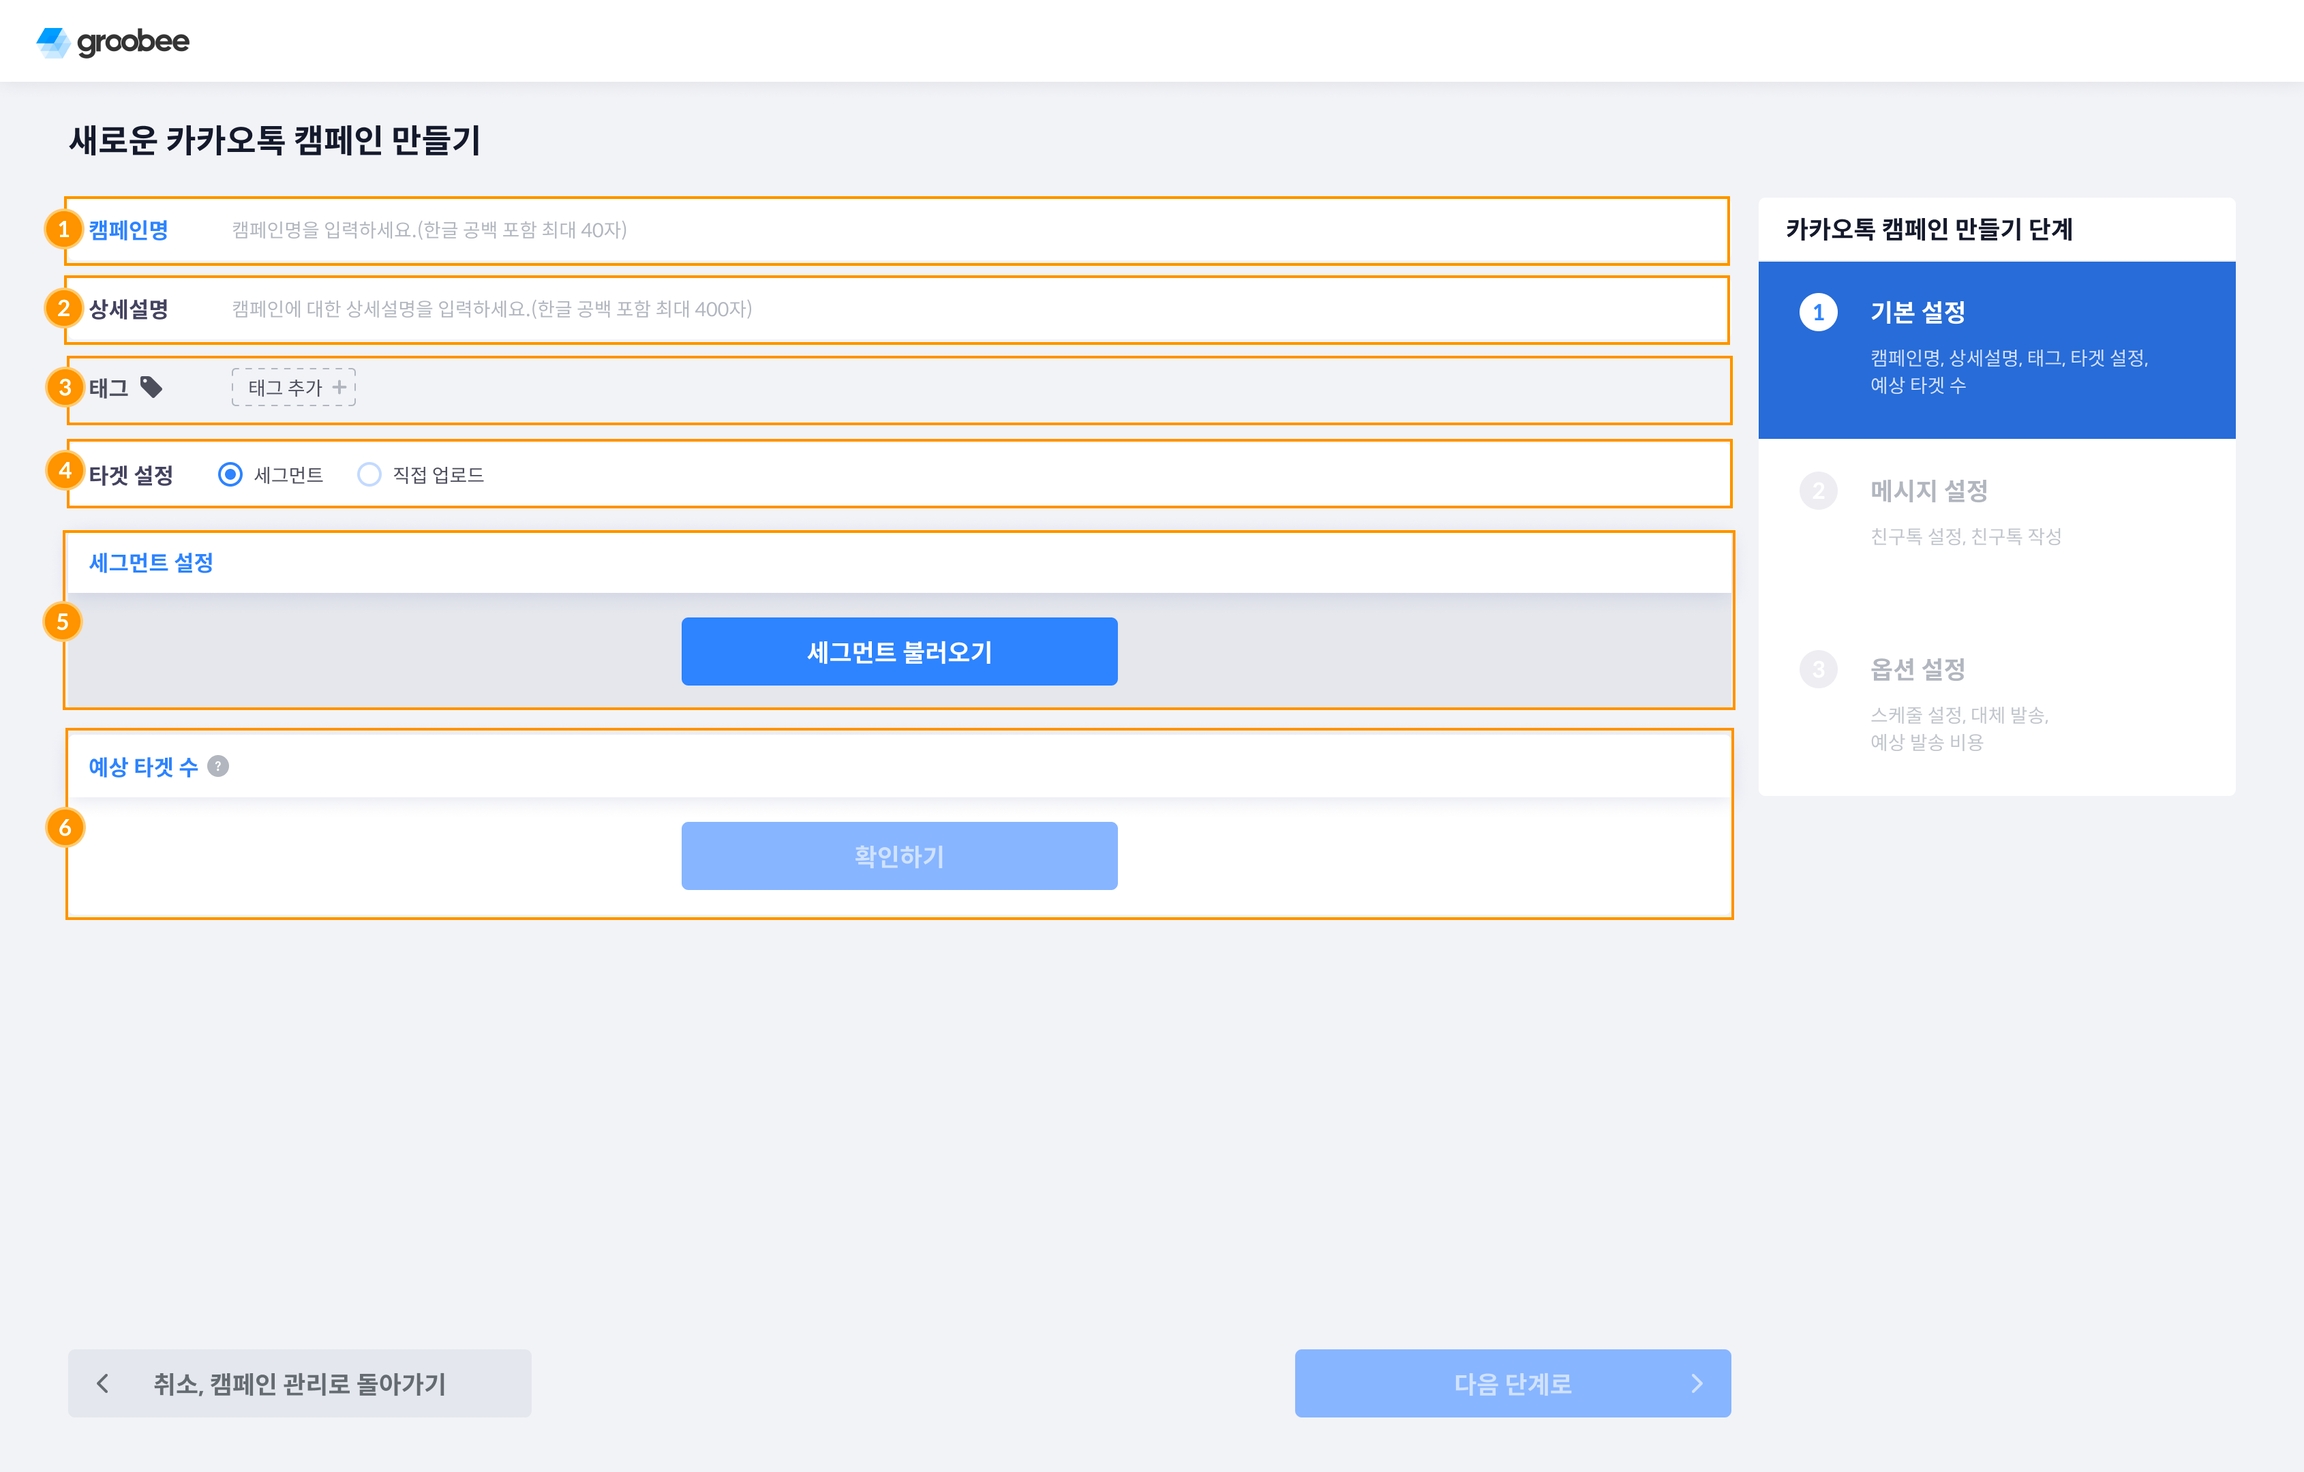Click orange annotation marker number 5
2304x1472 pixels.
coord(63,622)
